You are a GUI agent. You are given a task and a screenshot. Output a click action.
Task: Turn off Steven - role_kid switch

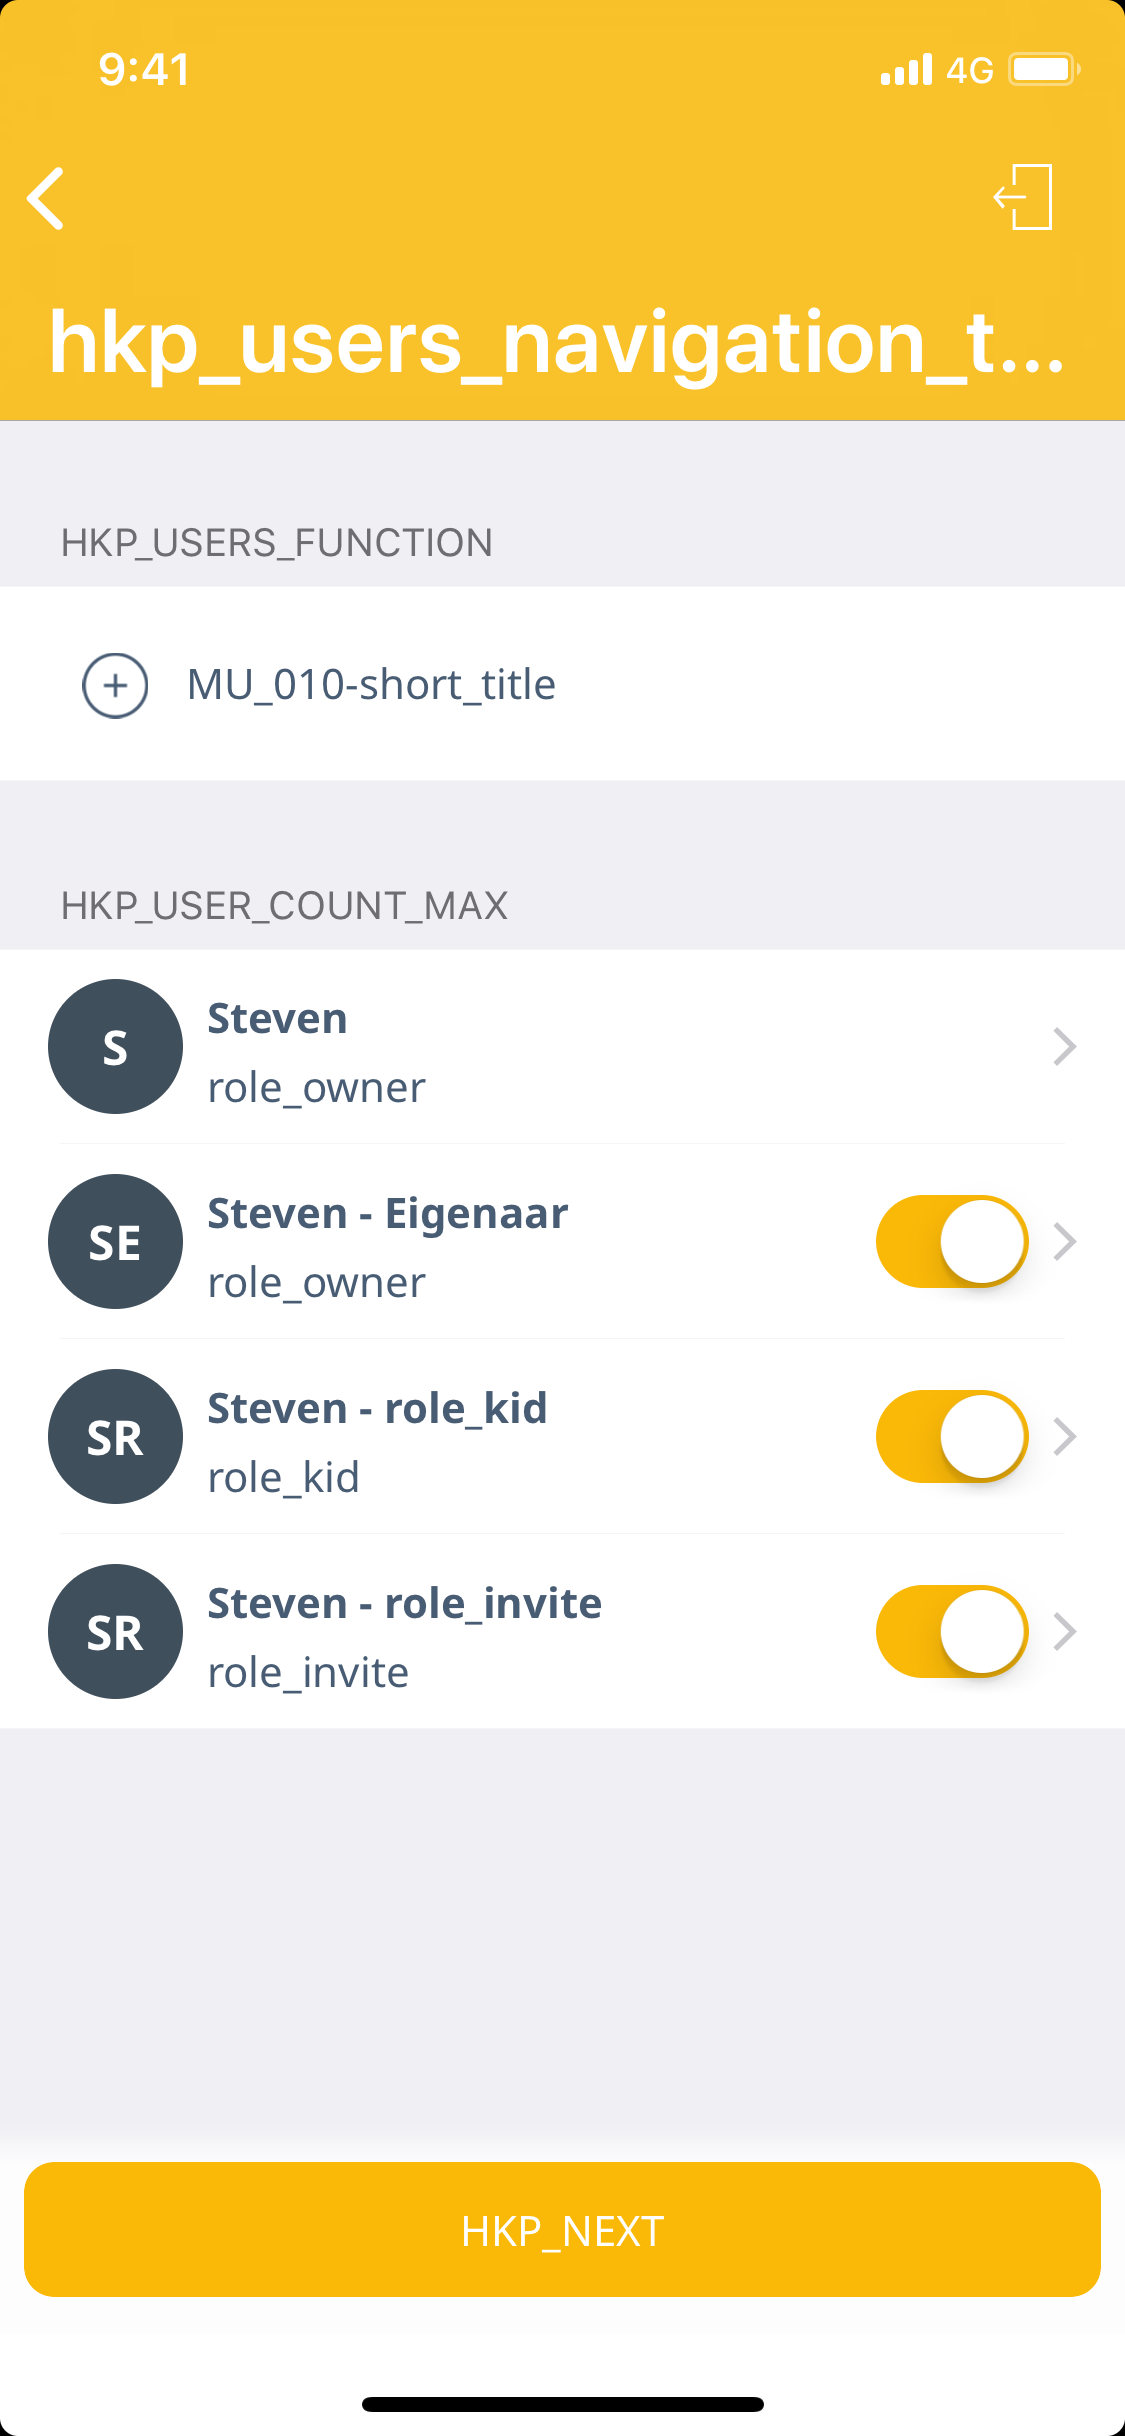(x=951, y=1436)
